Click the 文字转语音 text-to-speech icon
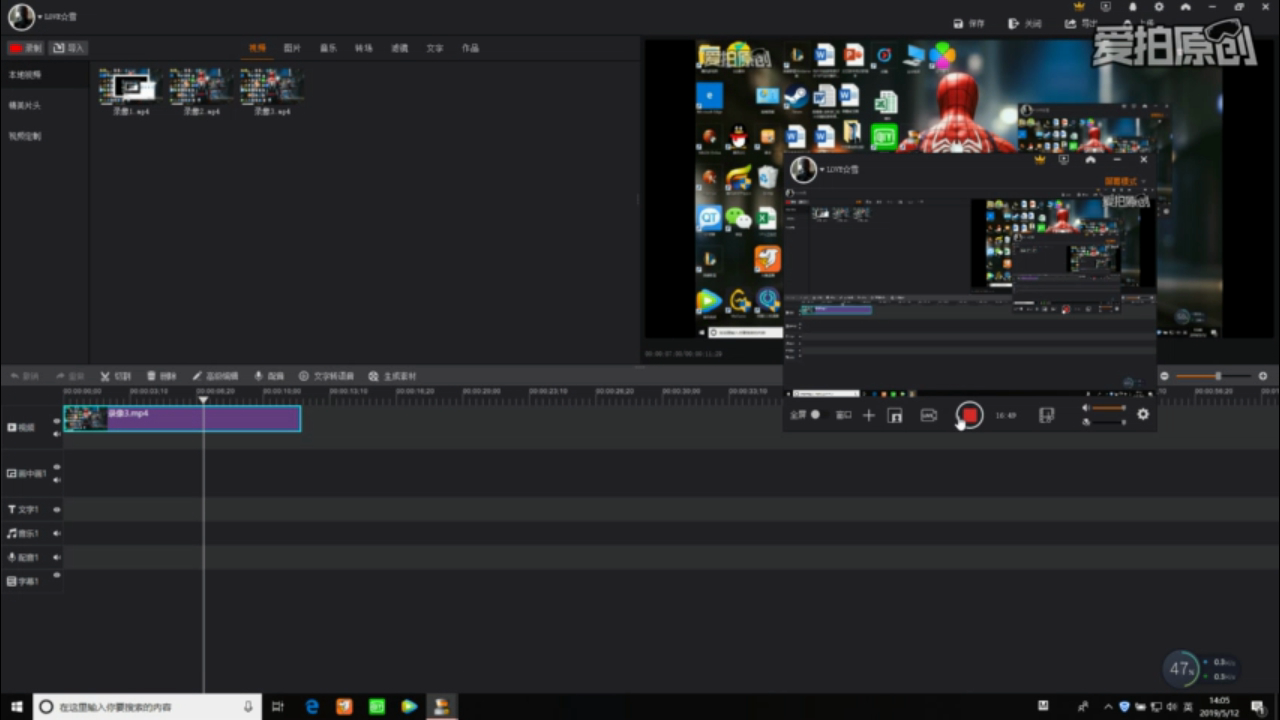The width and height of the screenshot is (1280, 720). pos(326,376)
